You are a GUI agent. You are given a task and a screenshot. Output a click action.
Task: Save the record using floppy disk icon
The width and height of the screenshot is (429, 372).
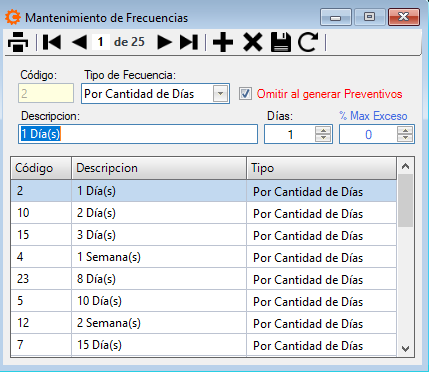click(x=281, y=42)
